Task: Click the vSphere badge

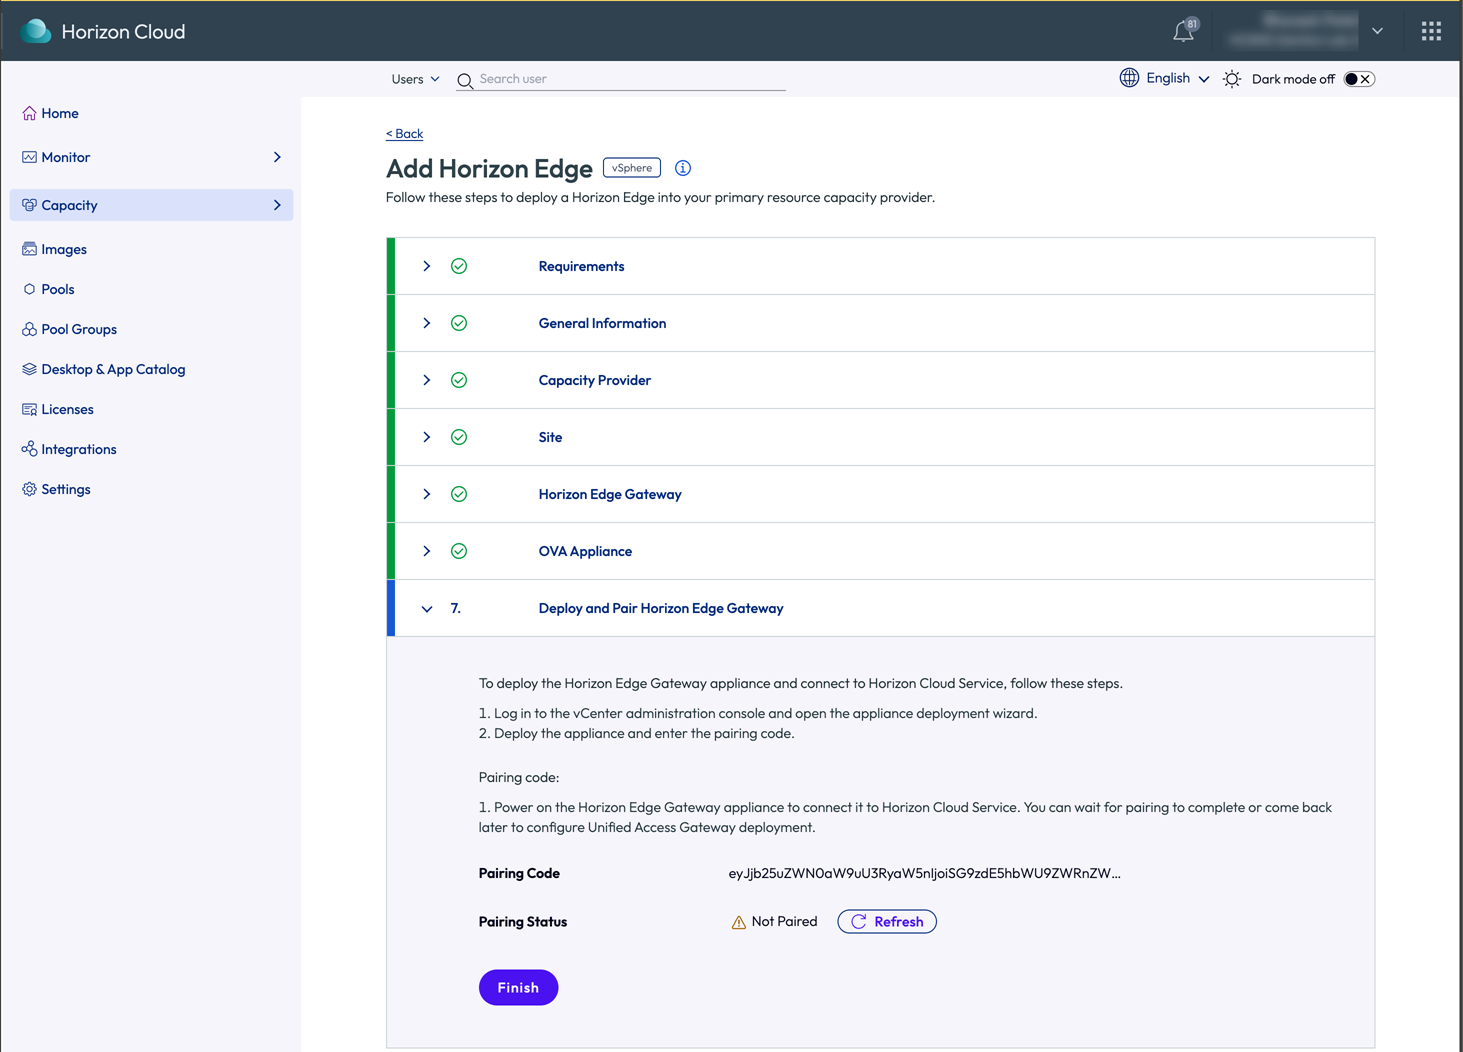Action: coord(632,168)
